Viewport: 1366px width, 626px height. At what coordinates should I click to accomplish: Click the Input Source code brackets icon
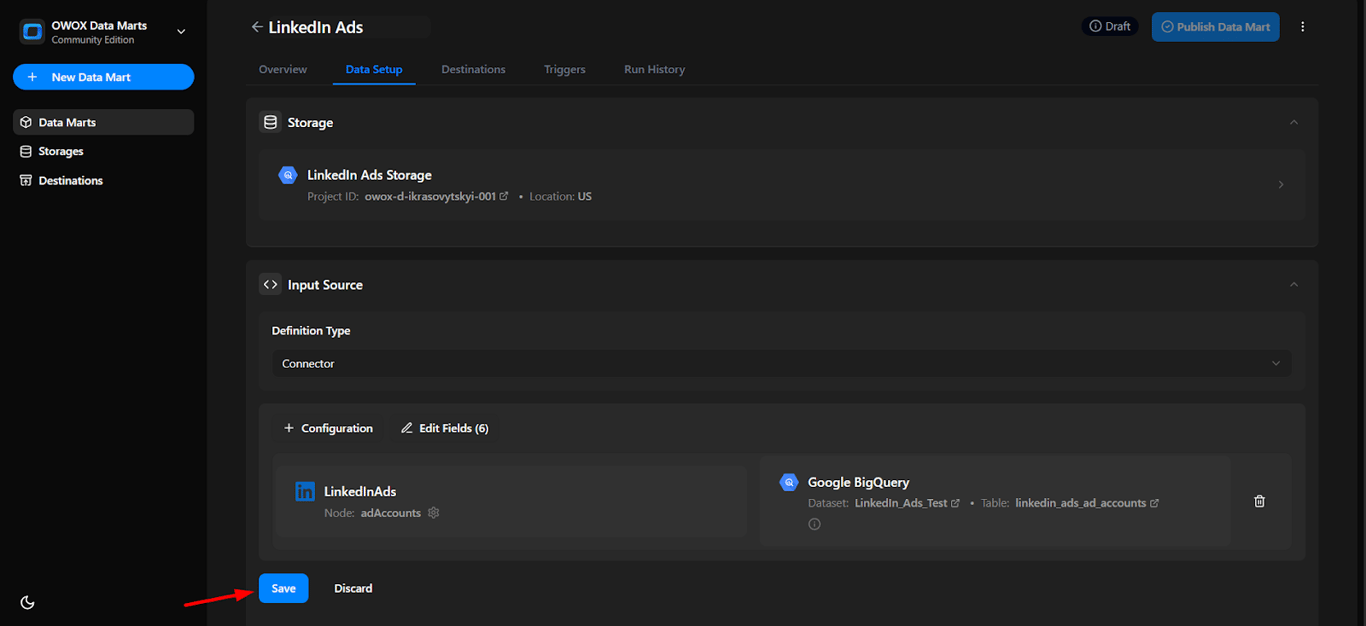tap(270, 284)
